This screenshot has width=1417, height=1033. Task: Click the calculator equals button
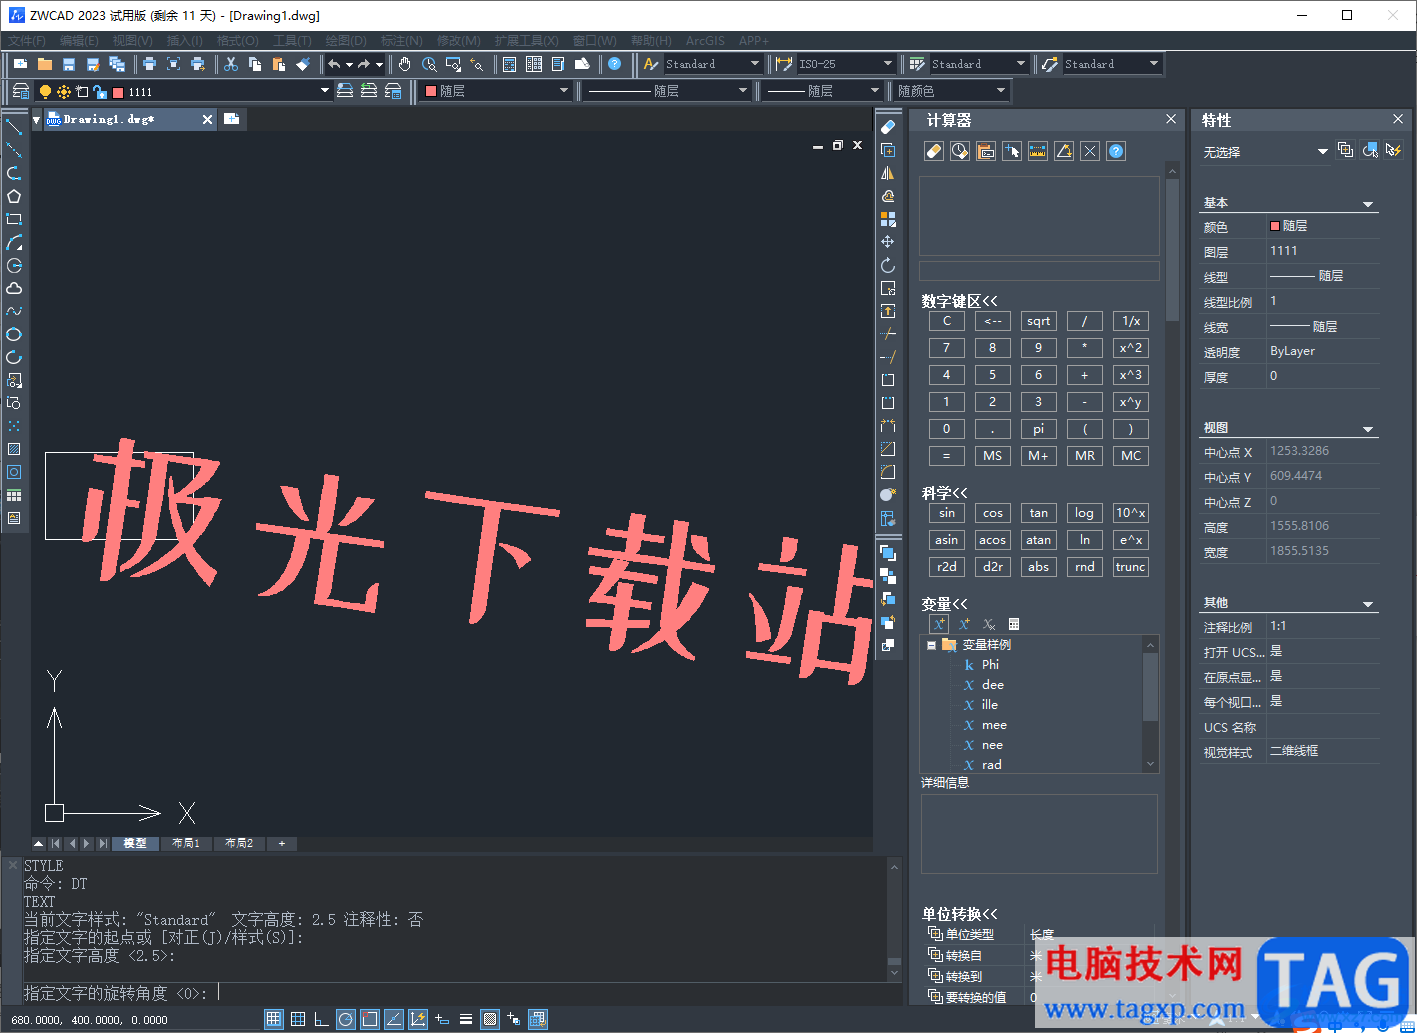click(947, 456)
